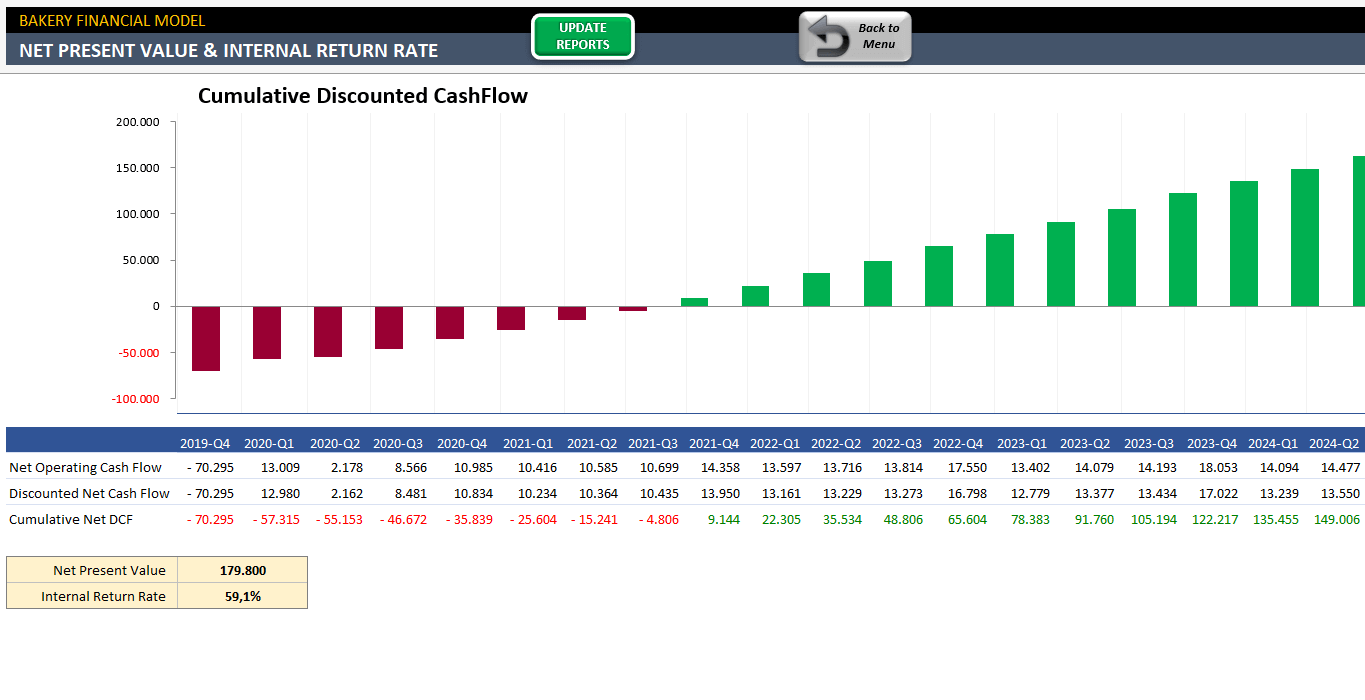The width and height of the screenshot is (1365, 700).
Task: Click the chart title Cumulative Discounted CashFlow
Action: (x=362, y=96)
